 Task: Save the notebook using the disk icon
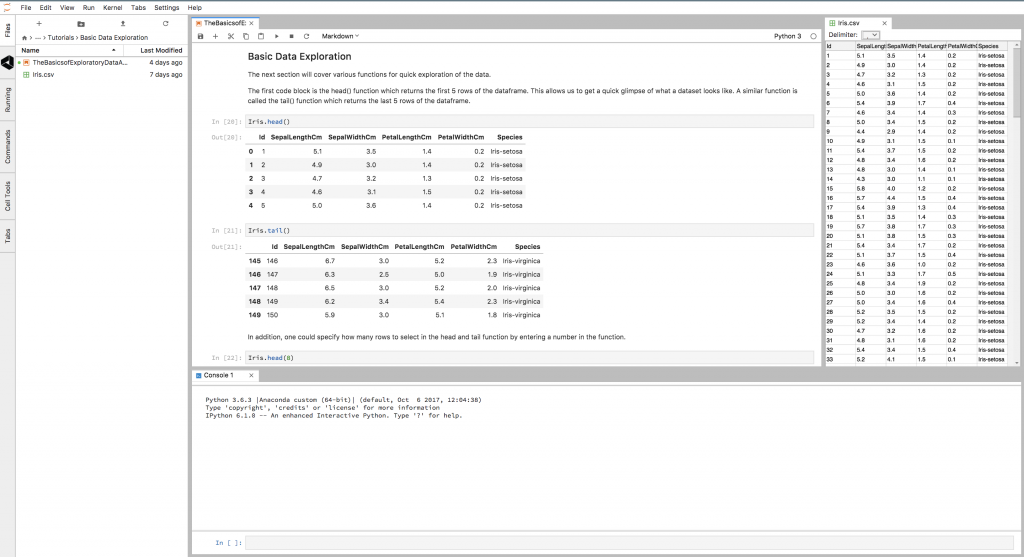click(x=200, y=36)
